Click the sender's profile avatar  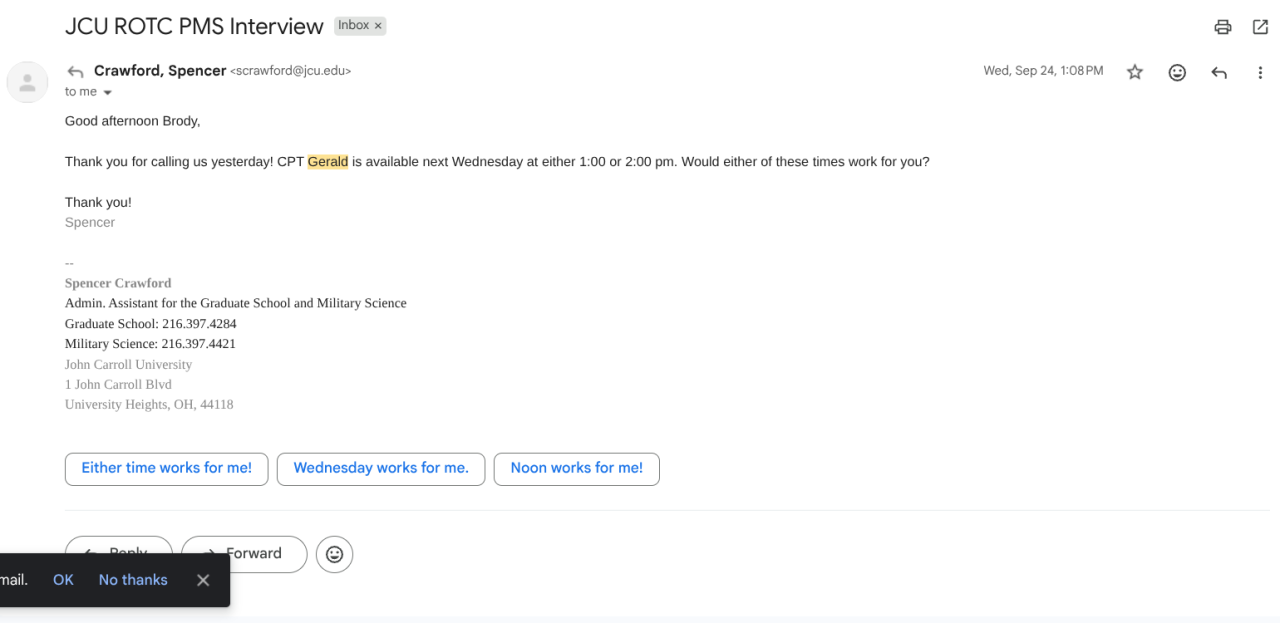(x=27, y=82)
